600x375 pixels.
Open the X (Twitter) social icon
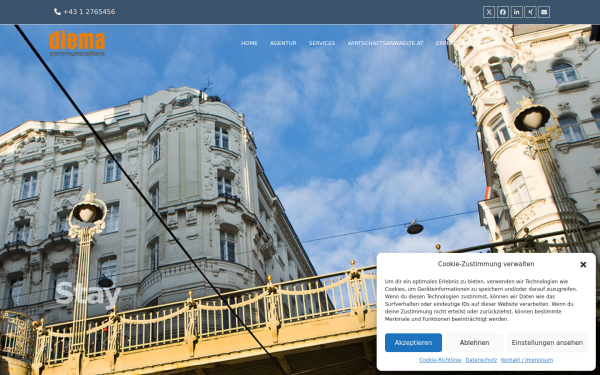pyautogui.click(x=489, y=12)
